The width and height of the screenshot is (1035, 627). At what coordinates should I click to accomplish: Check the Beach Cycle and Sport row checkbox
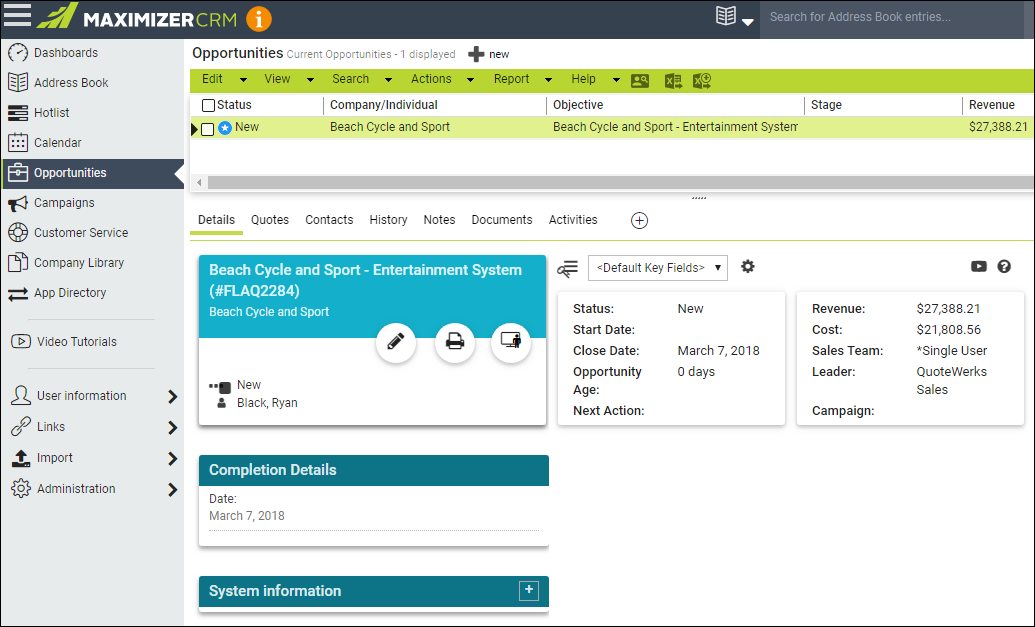pyautogui.click(x=208, y=128)
